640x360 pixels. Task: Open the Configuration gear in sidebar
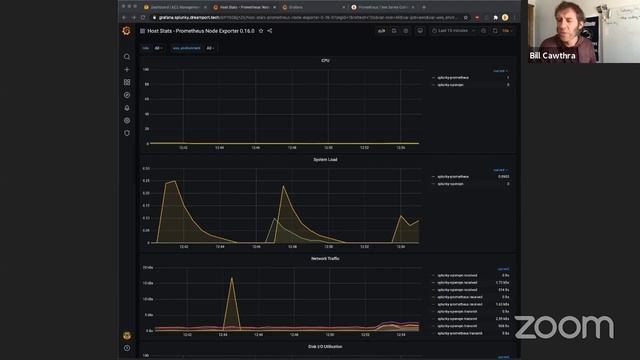127,120
